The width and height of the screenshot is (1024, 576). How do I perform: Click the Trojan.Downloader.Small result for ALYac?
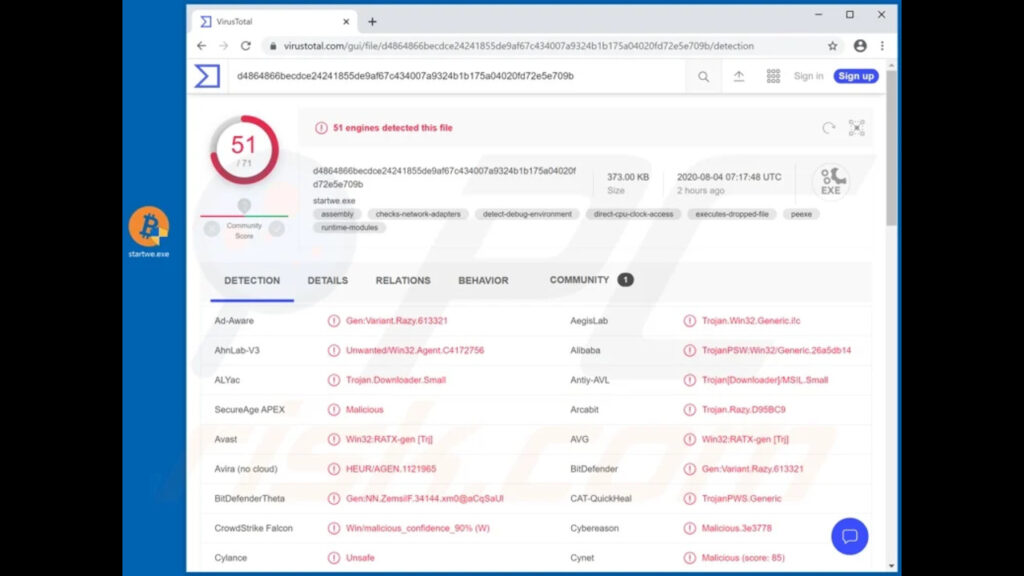pyautogui.click(x=396, y=380)
